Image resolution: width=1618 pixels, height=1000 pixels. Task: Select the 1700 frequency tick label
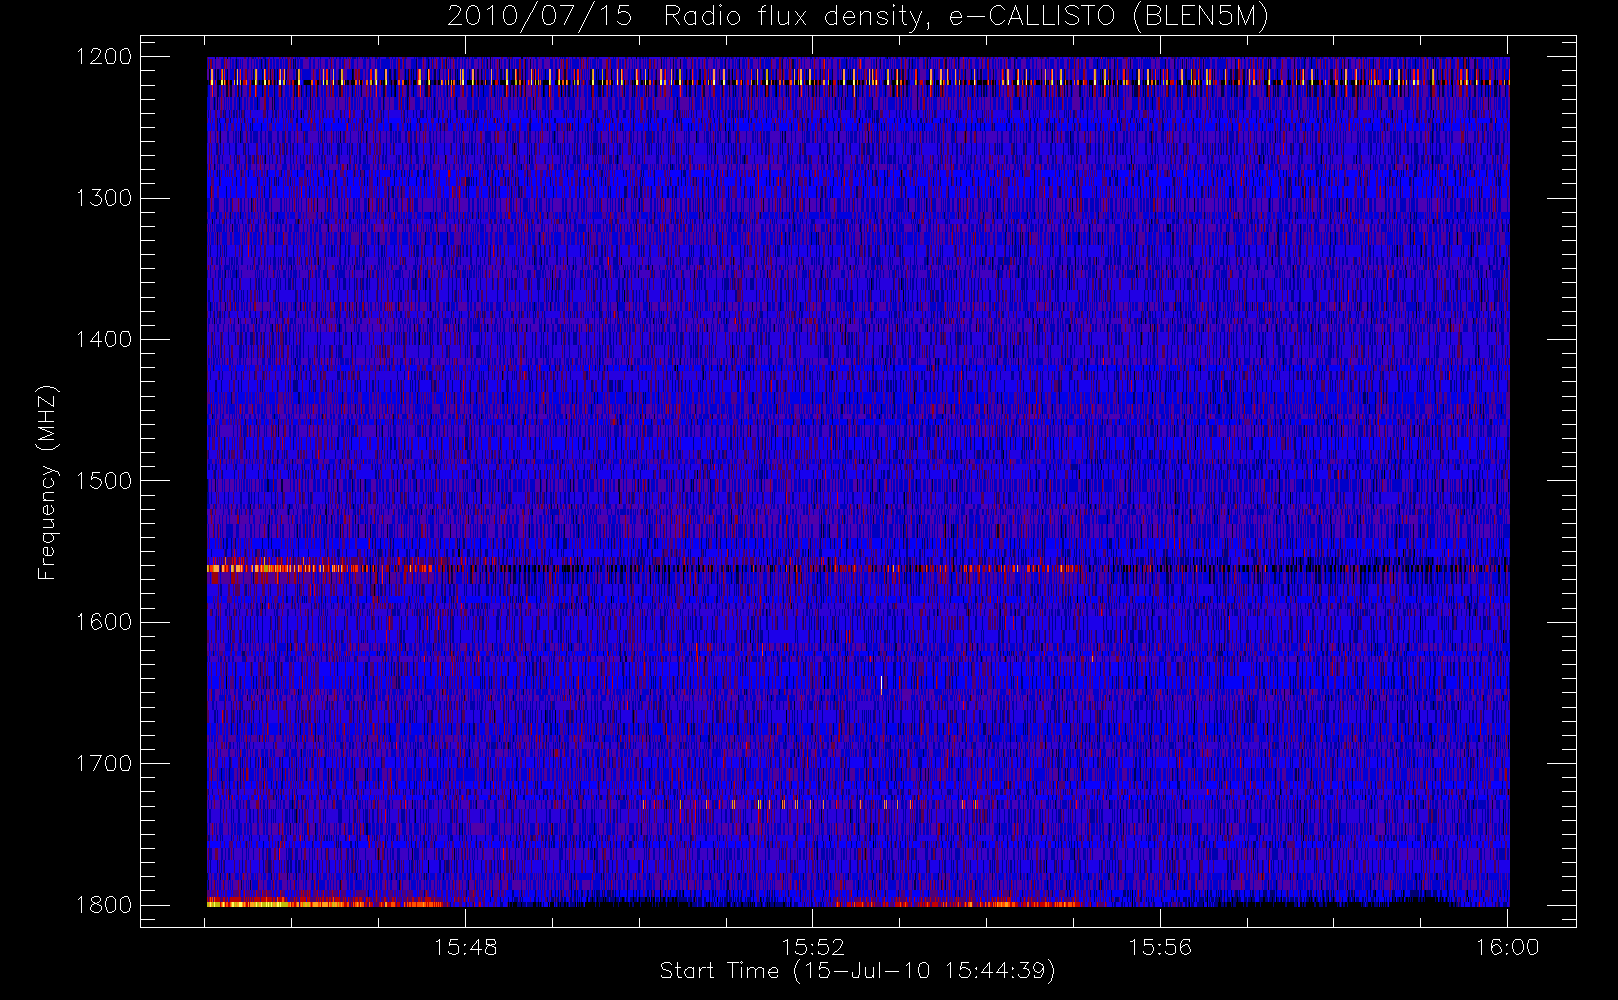pos(104,763)
